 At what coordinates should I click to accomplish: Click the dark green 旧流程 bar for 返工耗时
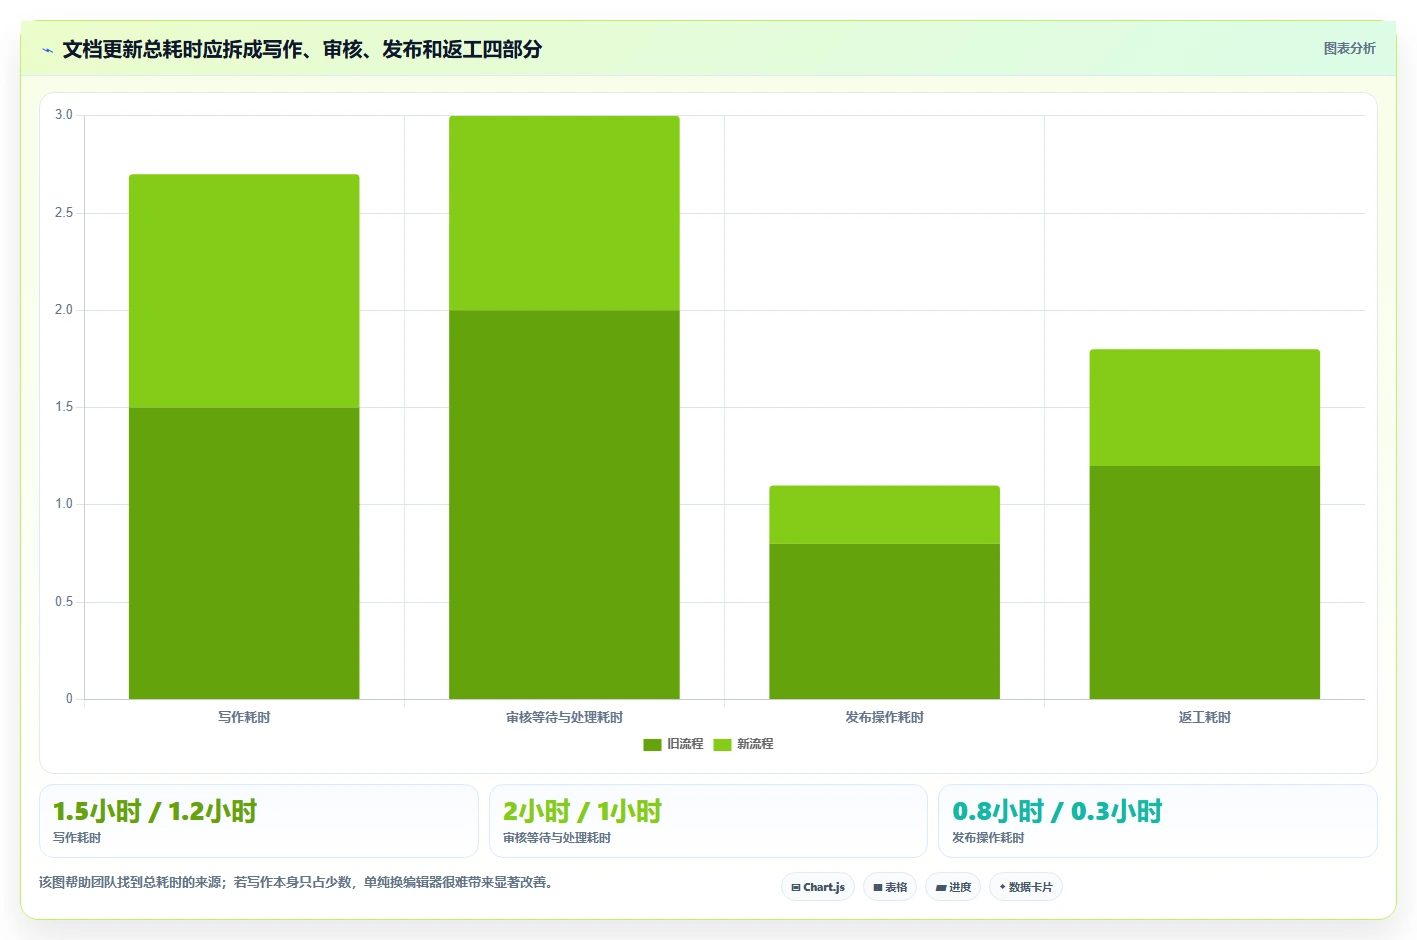(x=1204, y=582)
